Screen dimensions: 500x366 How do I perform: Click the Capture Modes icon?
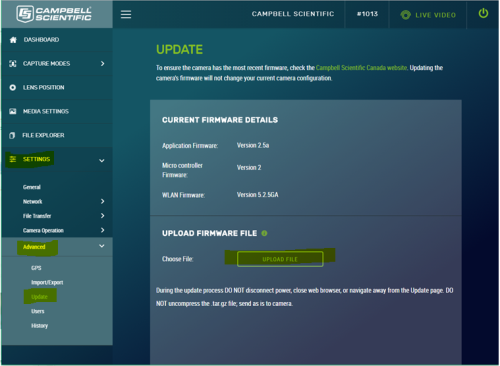click(13, 64)
